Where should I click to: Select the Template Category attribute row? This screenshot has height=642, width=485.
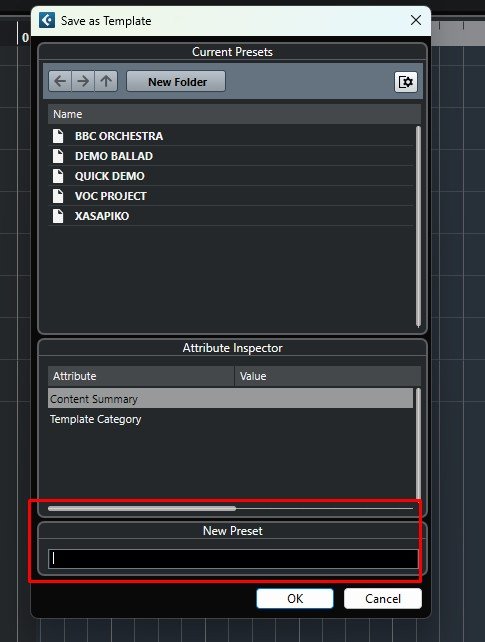coord(230,419)
